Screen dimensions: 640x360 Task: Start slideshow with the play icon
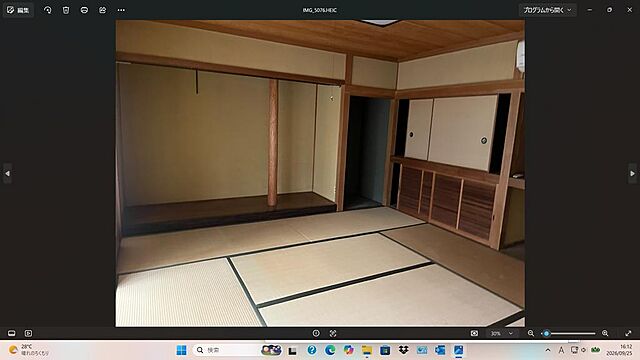[x=28, y=333]
